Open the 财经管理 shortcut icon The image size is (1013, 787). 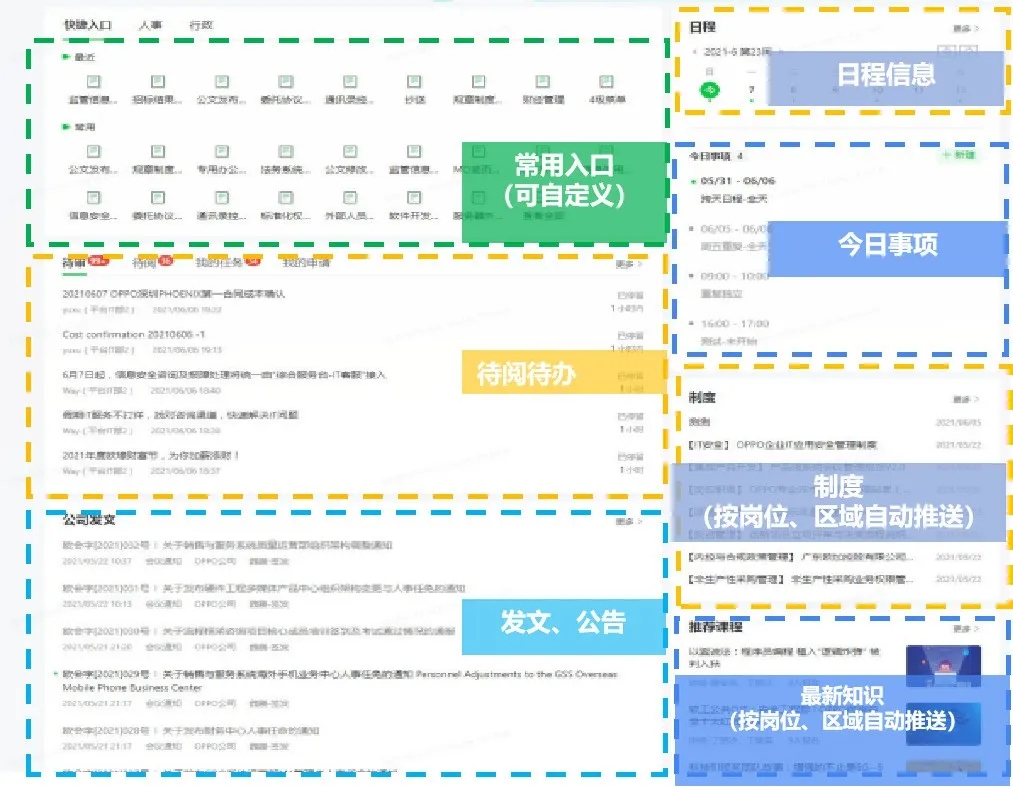click(543, 83)
